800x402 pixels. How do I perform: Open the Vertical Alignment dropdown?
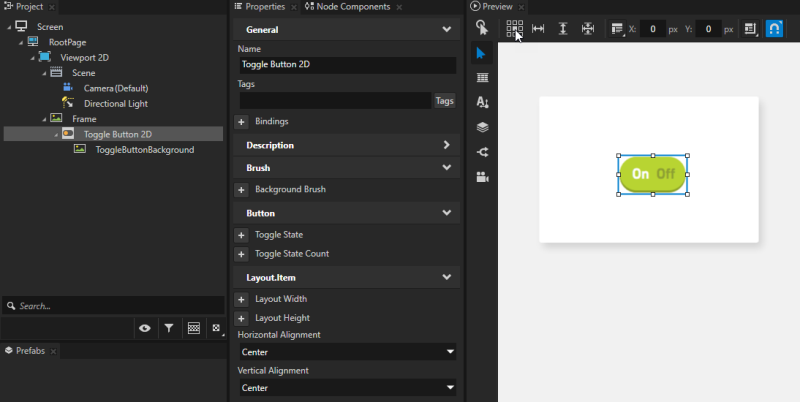pos(346,388)
